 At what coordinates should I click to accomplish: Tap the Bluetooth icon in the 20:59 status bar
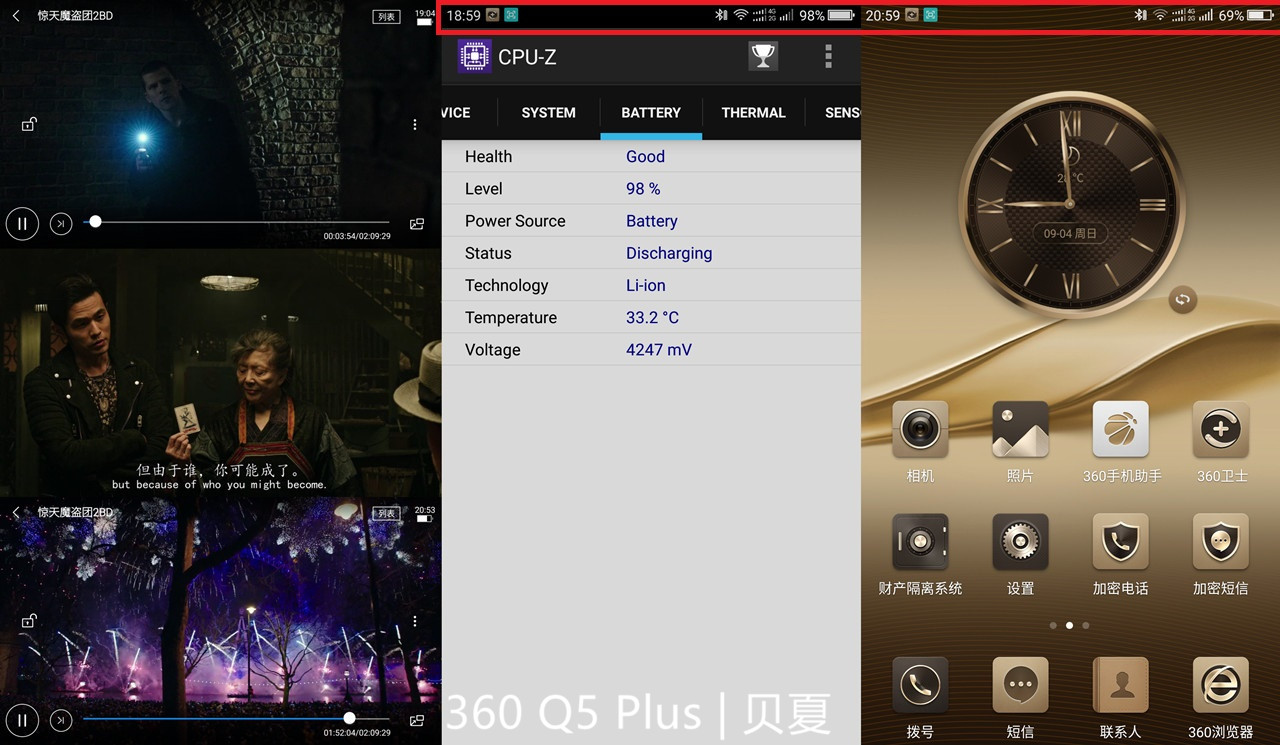pyautogui.click(x=1140, y=16)
